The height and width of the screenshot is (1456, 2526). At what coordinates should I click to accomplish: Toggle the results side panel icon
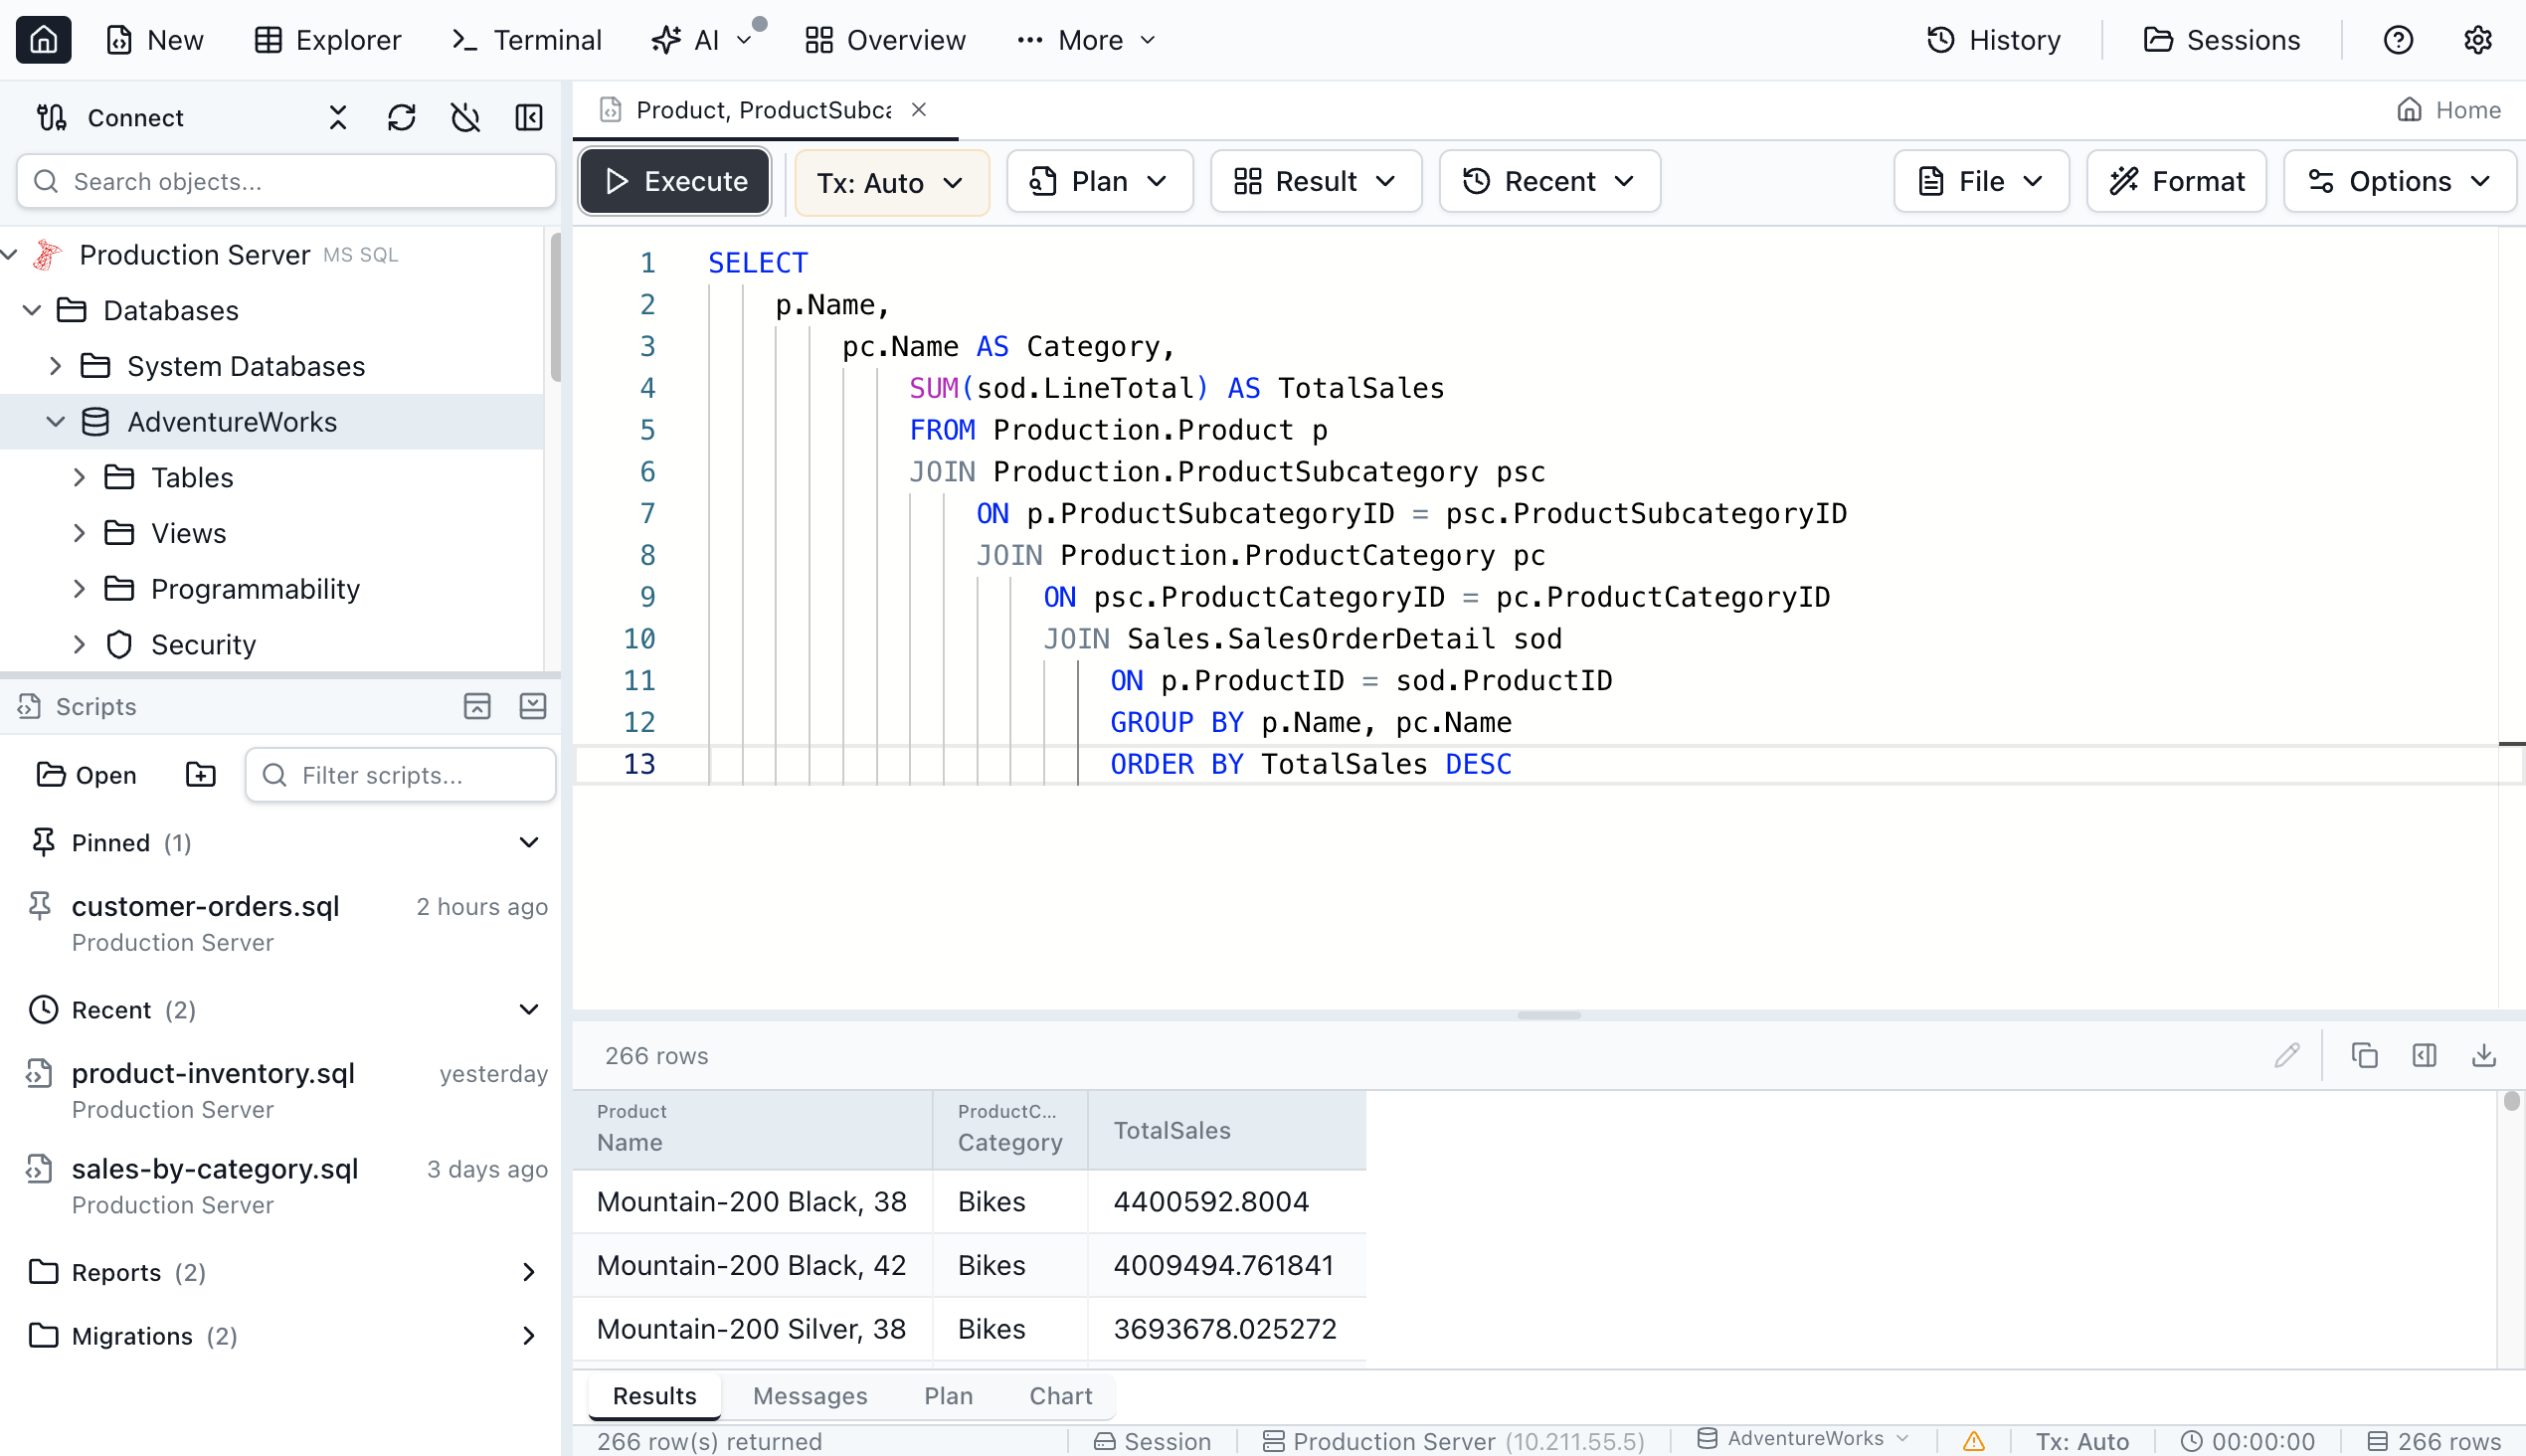click(2424, 1056)
